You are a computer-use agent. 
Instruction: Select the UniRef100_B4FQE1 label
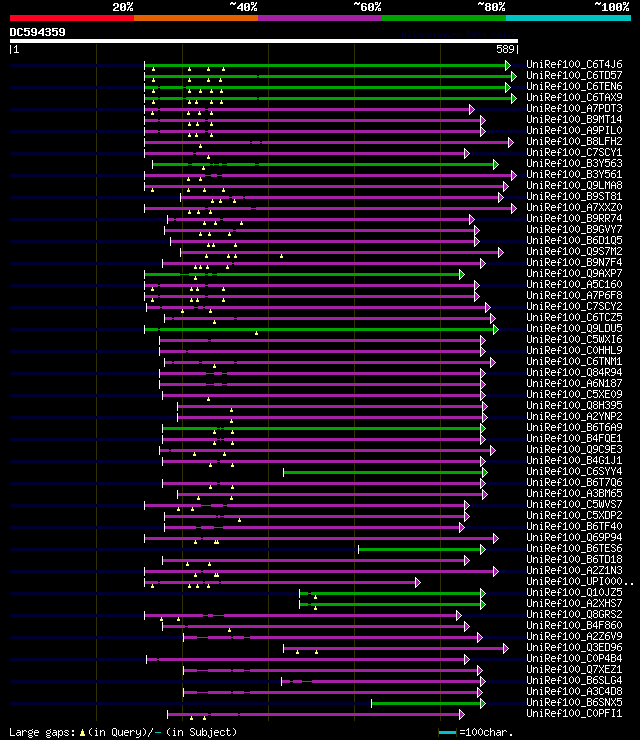[574, 438]
